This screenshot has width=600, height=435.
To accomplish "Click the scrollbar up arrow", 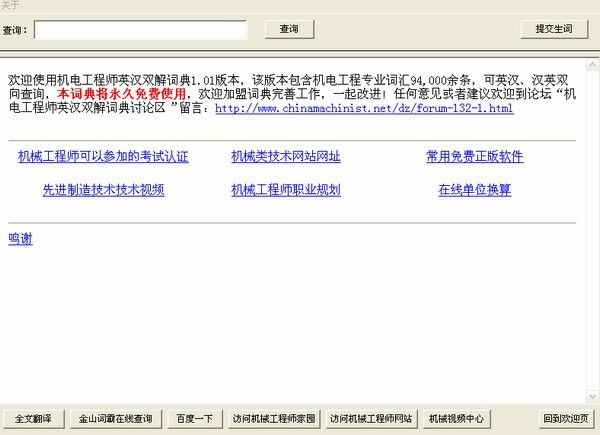I will tap(592, 65).
